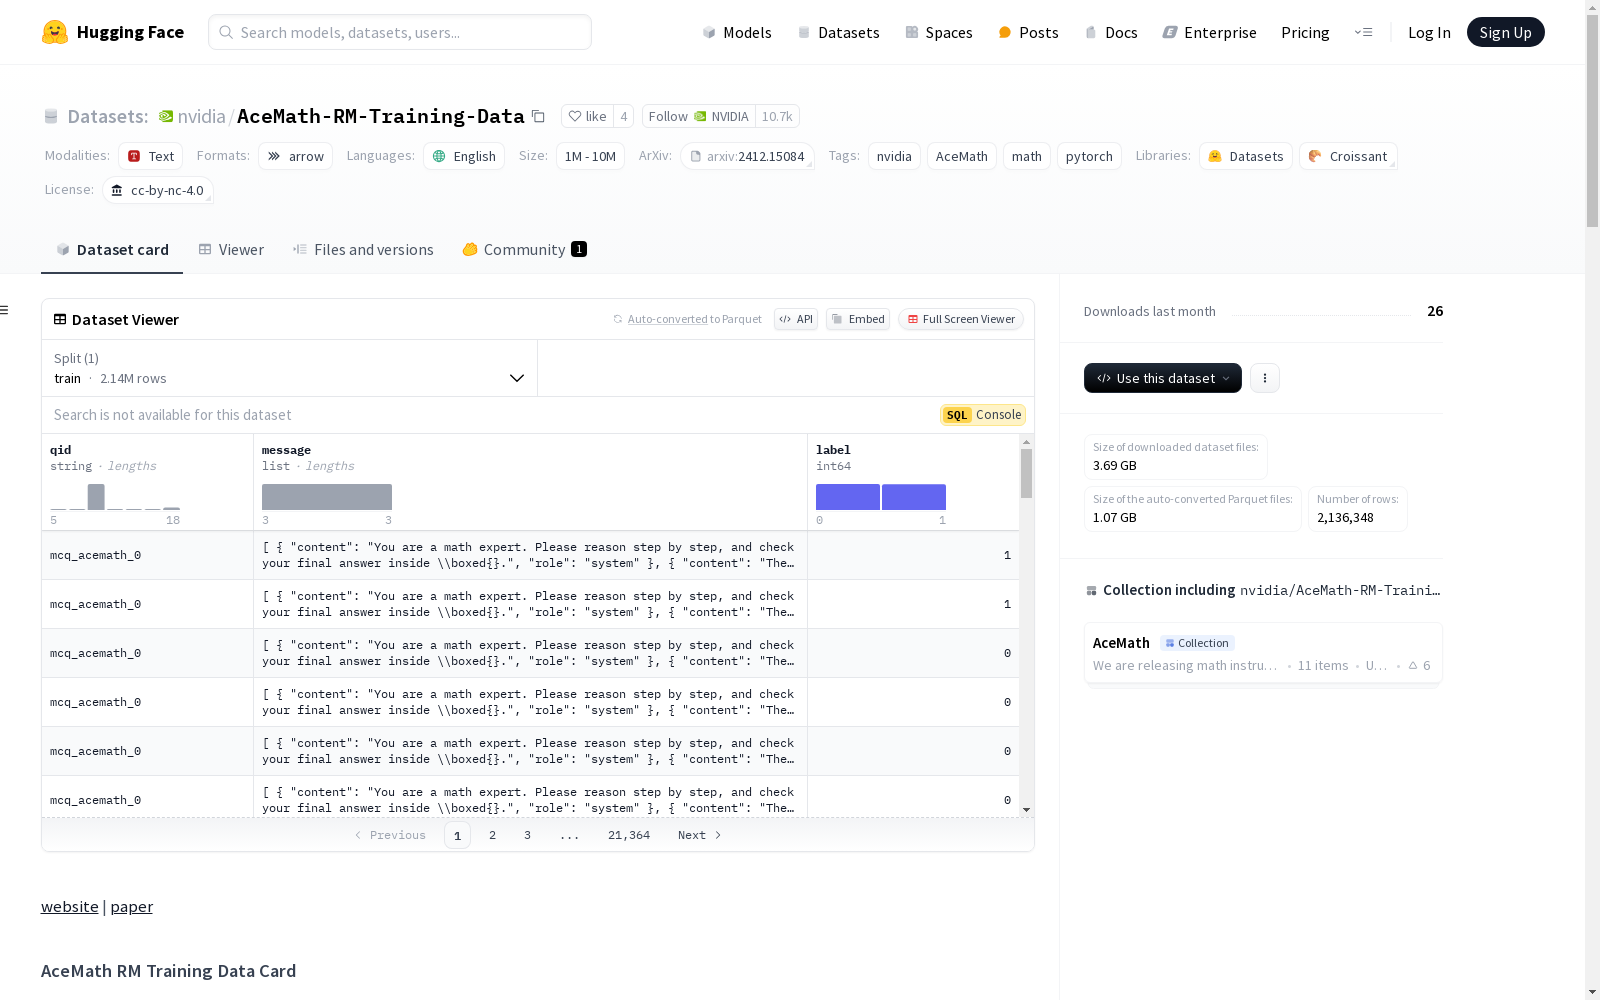Open the Pricing page
This screenshot has width=1600, height=1000.
(x=1305, y=32)
